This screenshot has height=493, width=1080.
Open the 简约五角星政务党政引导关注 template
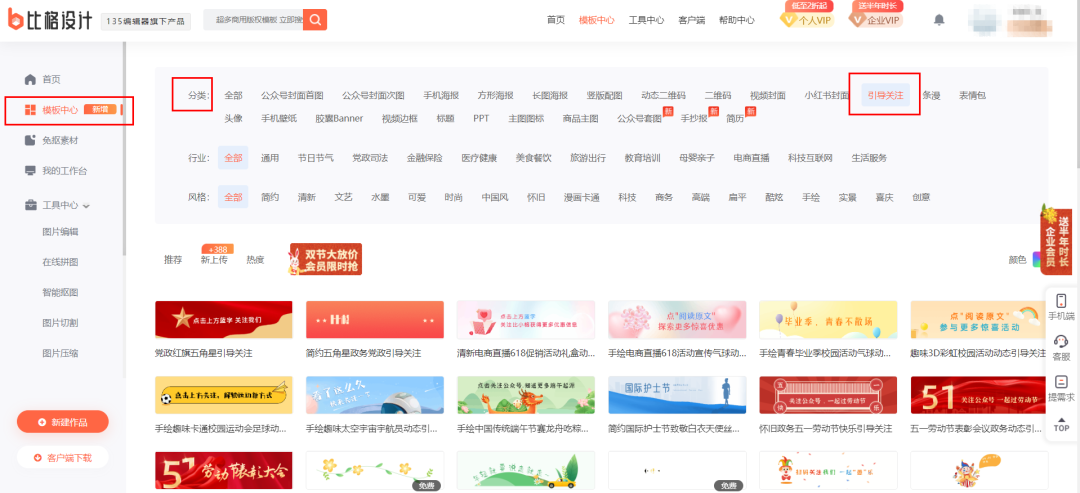pyautogui.click(x=375, y=319)
